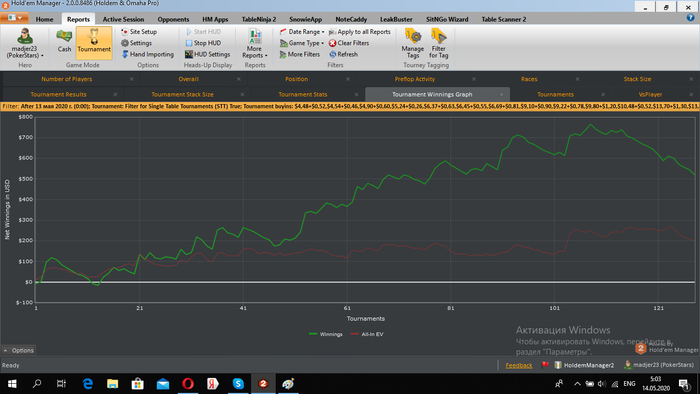
Task: Toggle the Winnings series in legend
Action: (325, 334)
